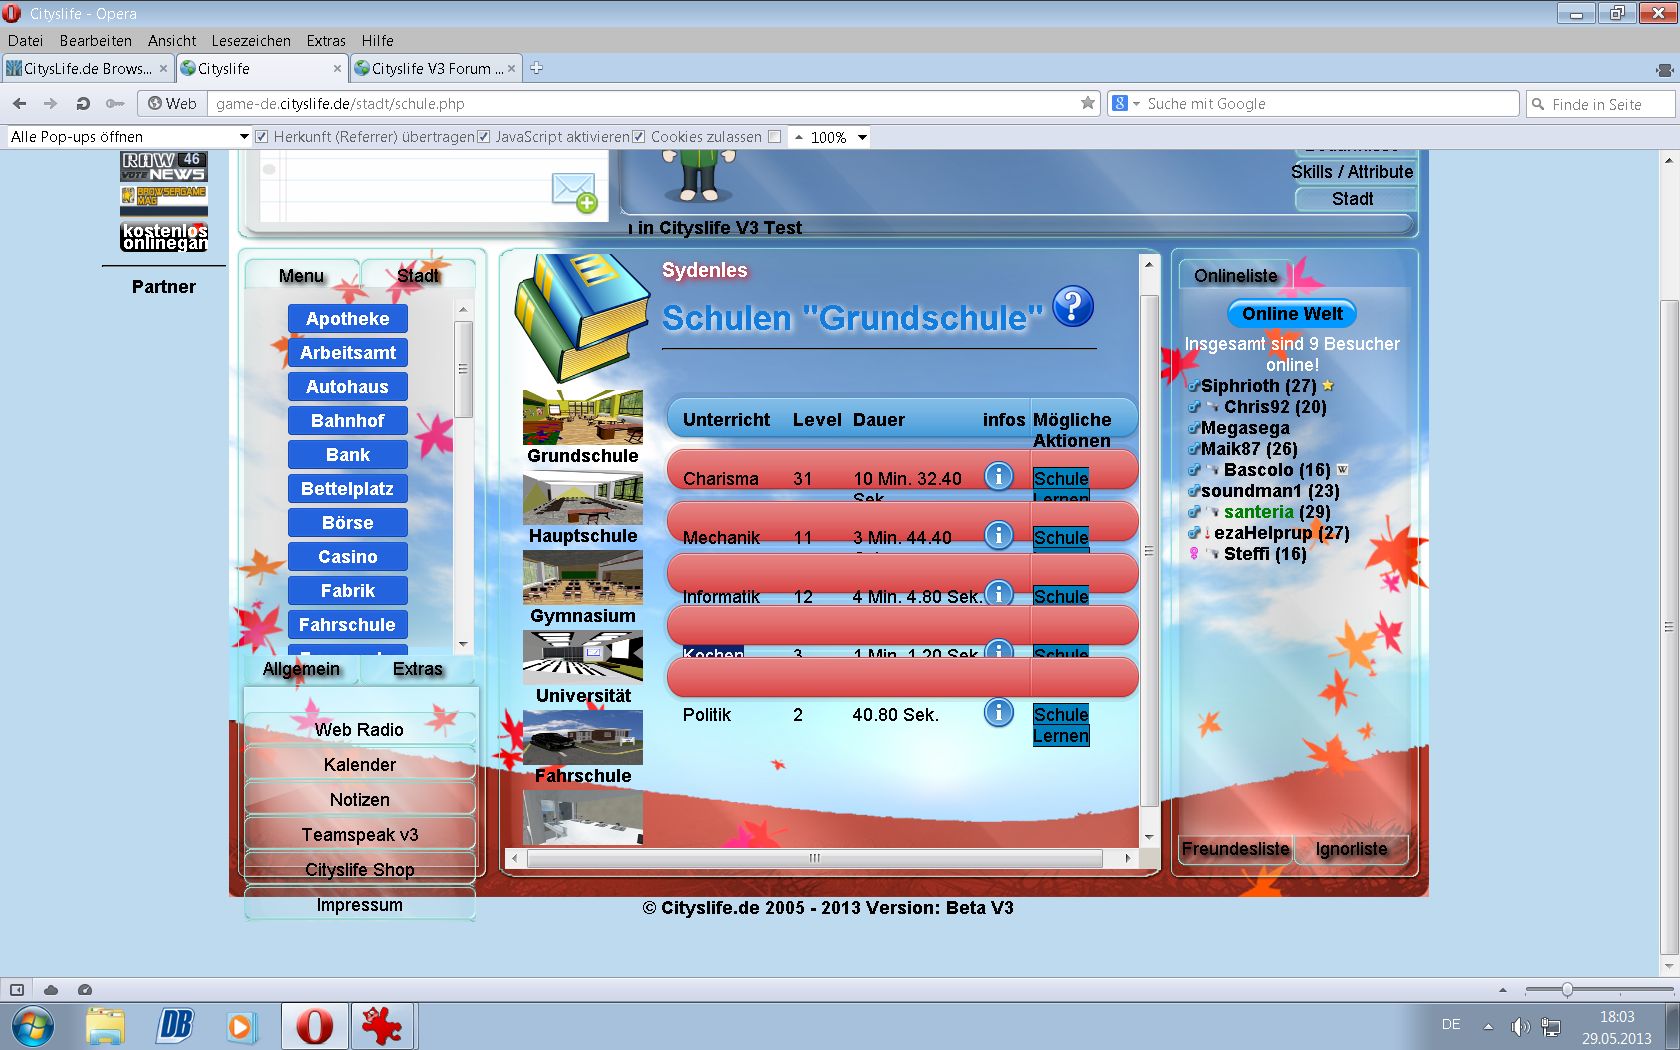
Task: Toggle the Herkunft (Referrer) übertragen checkbox
Action: coord(262,137)
